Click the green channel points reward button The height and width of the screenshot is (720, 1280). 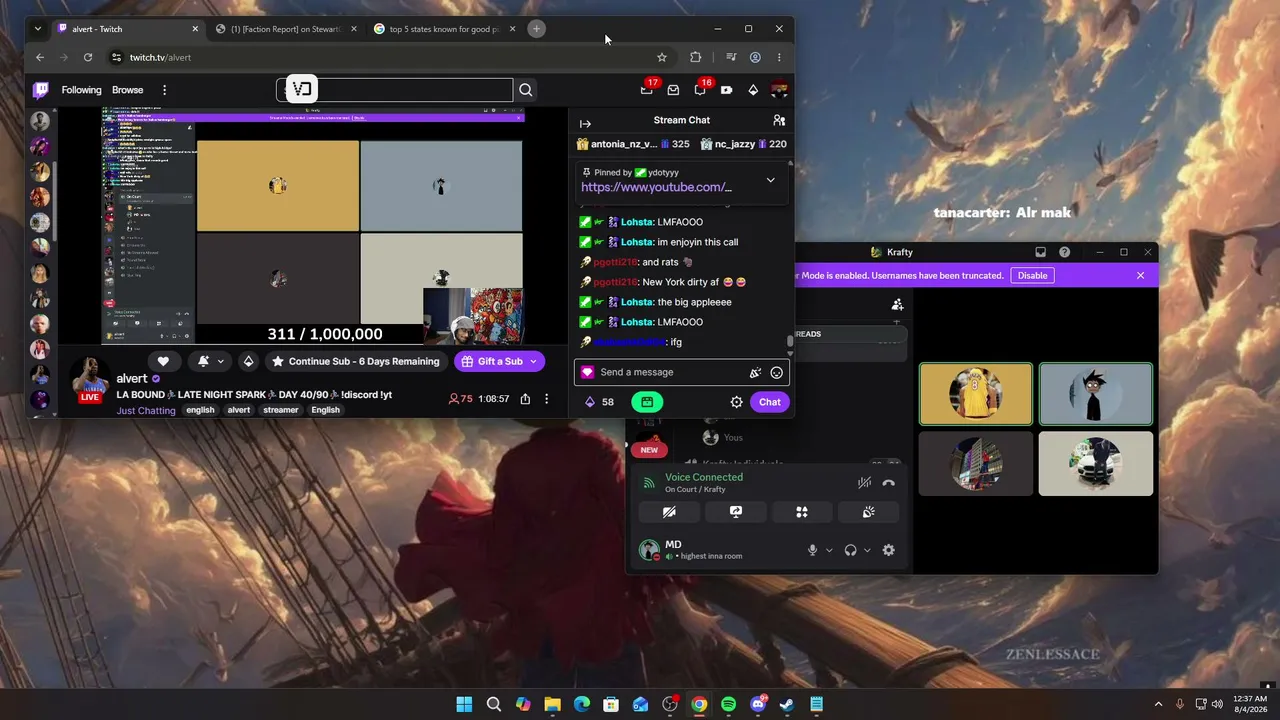(x=647, y=402)
